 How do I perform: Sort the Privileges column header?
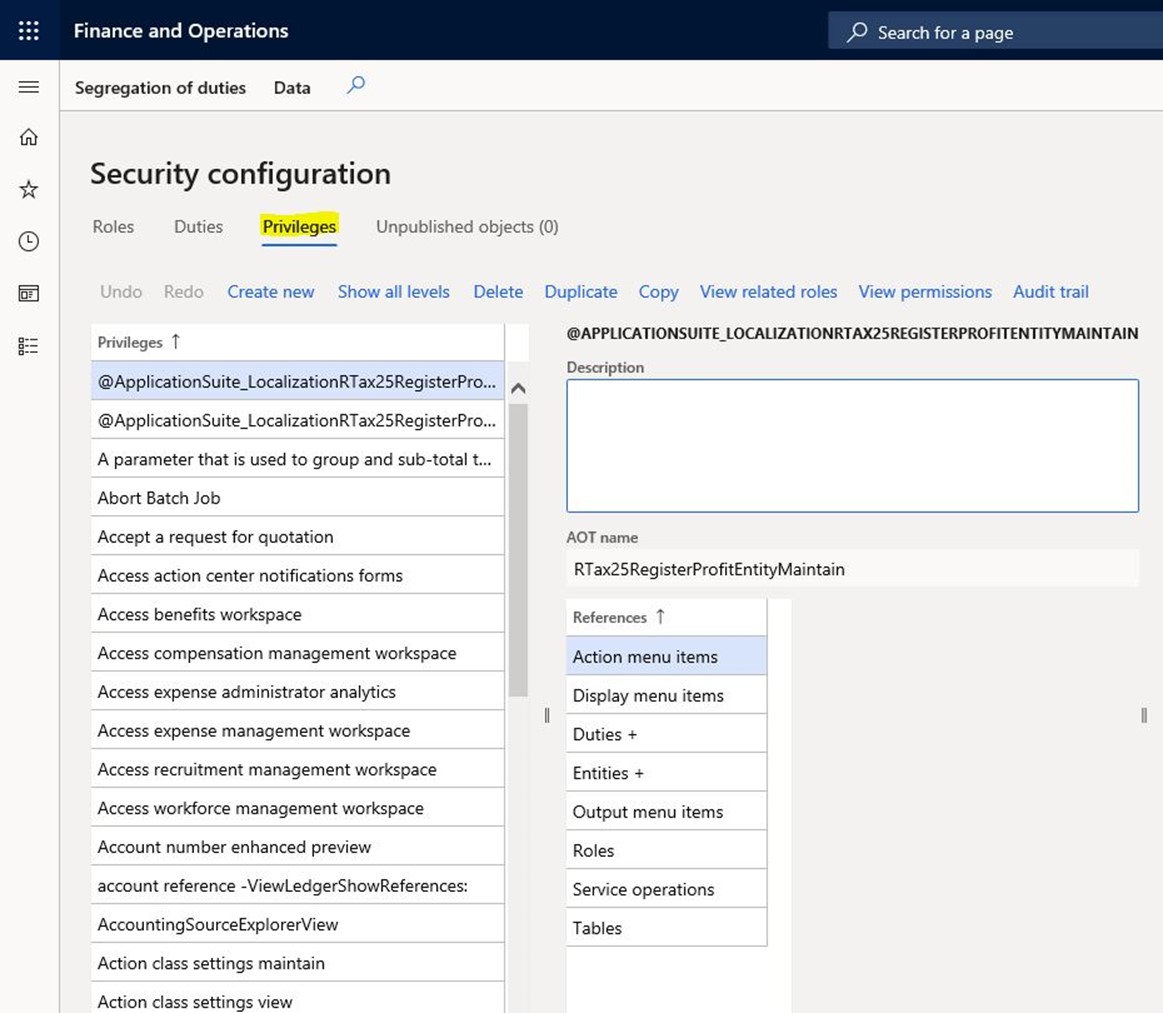click(x=130, y=342)
